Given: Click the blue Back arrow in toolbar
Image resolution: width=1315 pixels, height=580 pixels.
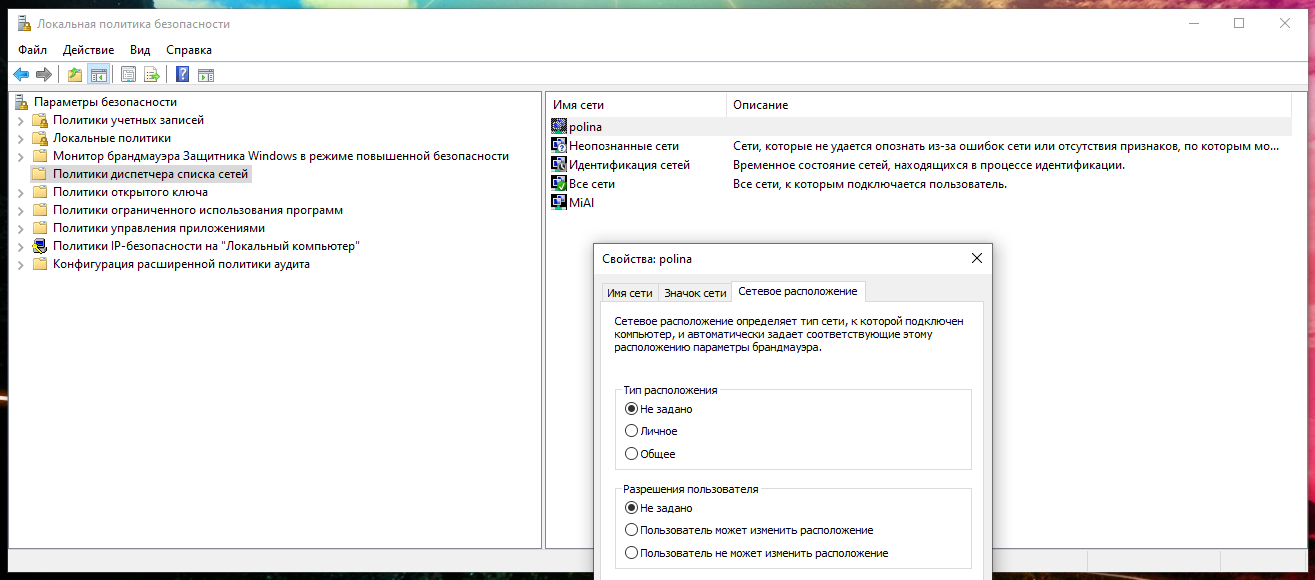Looking at the screenshot, I should [x=21, y=74].
